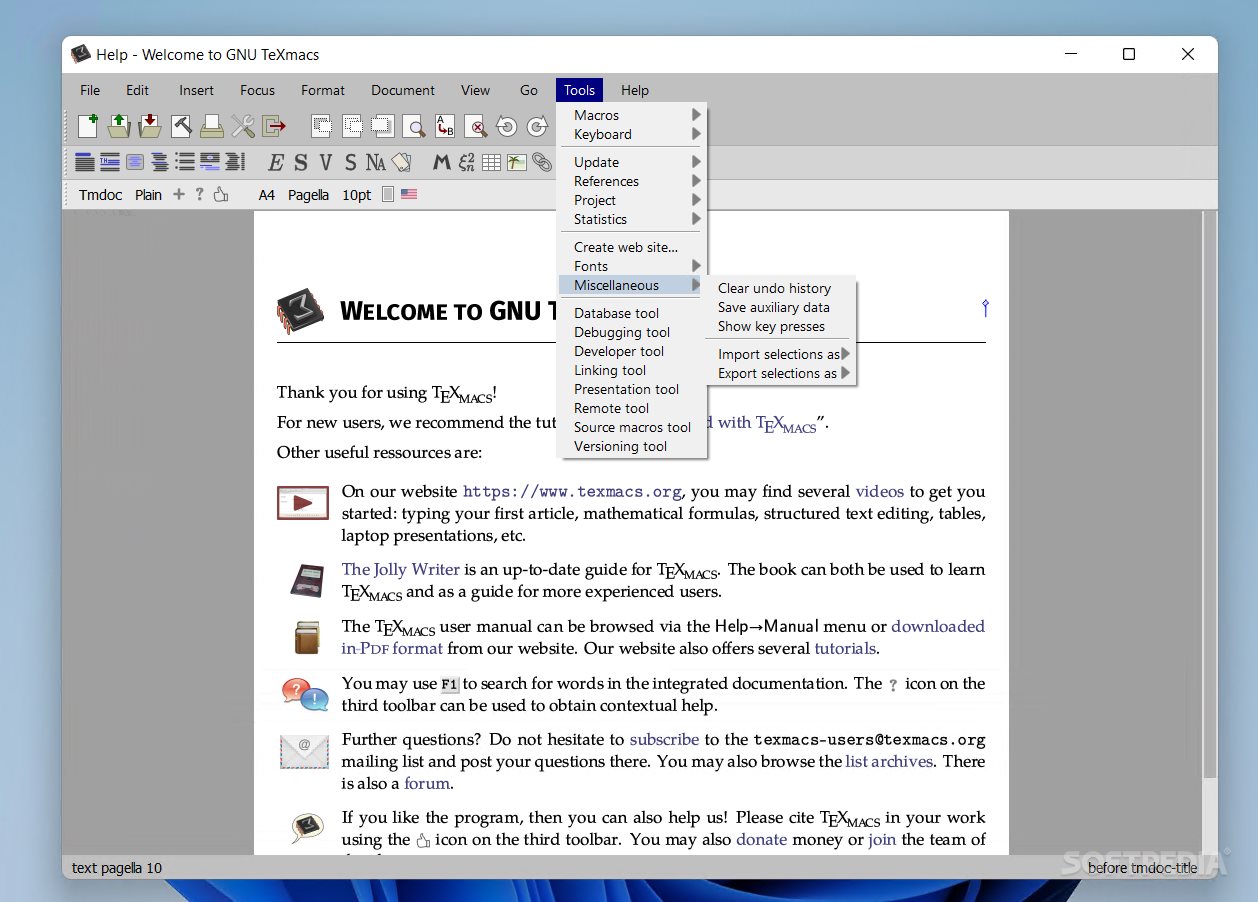The height and width of the screenshot is (902, 1258).
Task: Expand the Statistics submenu
Action: coord(632,219)
